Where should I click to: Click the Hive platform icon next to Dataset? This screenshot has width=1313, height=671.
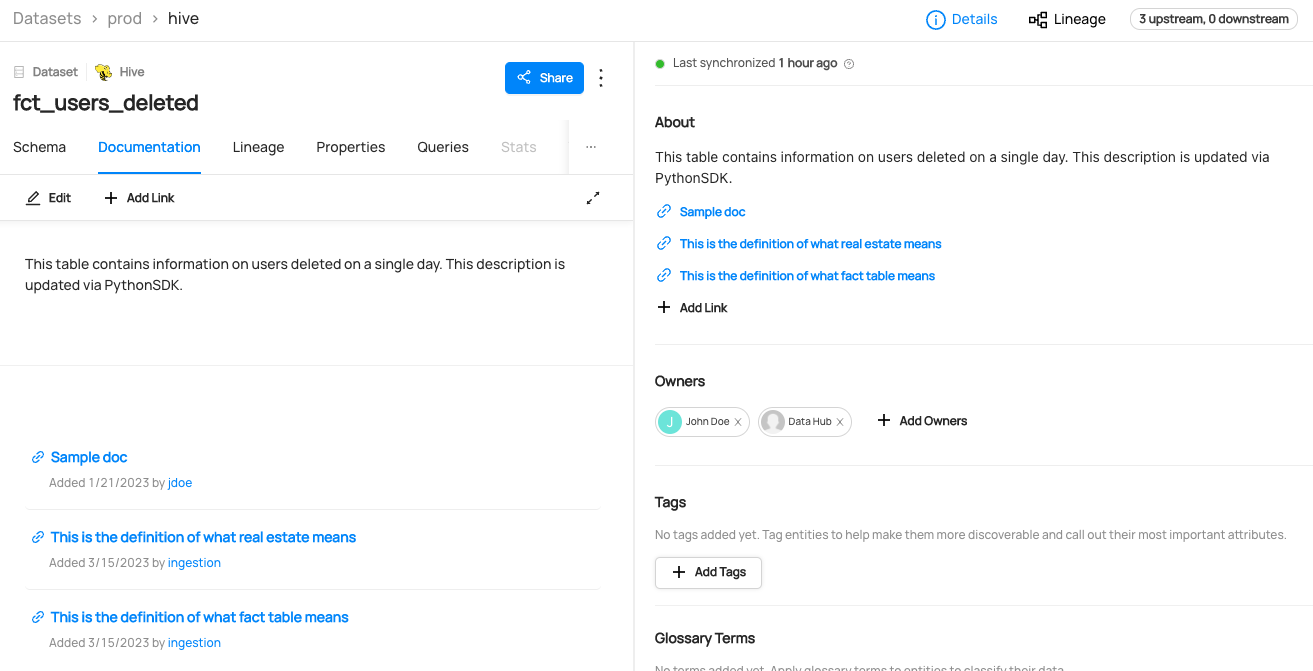point(101,71)
